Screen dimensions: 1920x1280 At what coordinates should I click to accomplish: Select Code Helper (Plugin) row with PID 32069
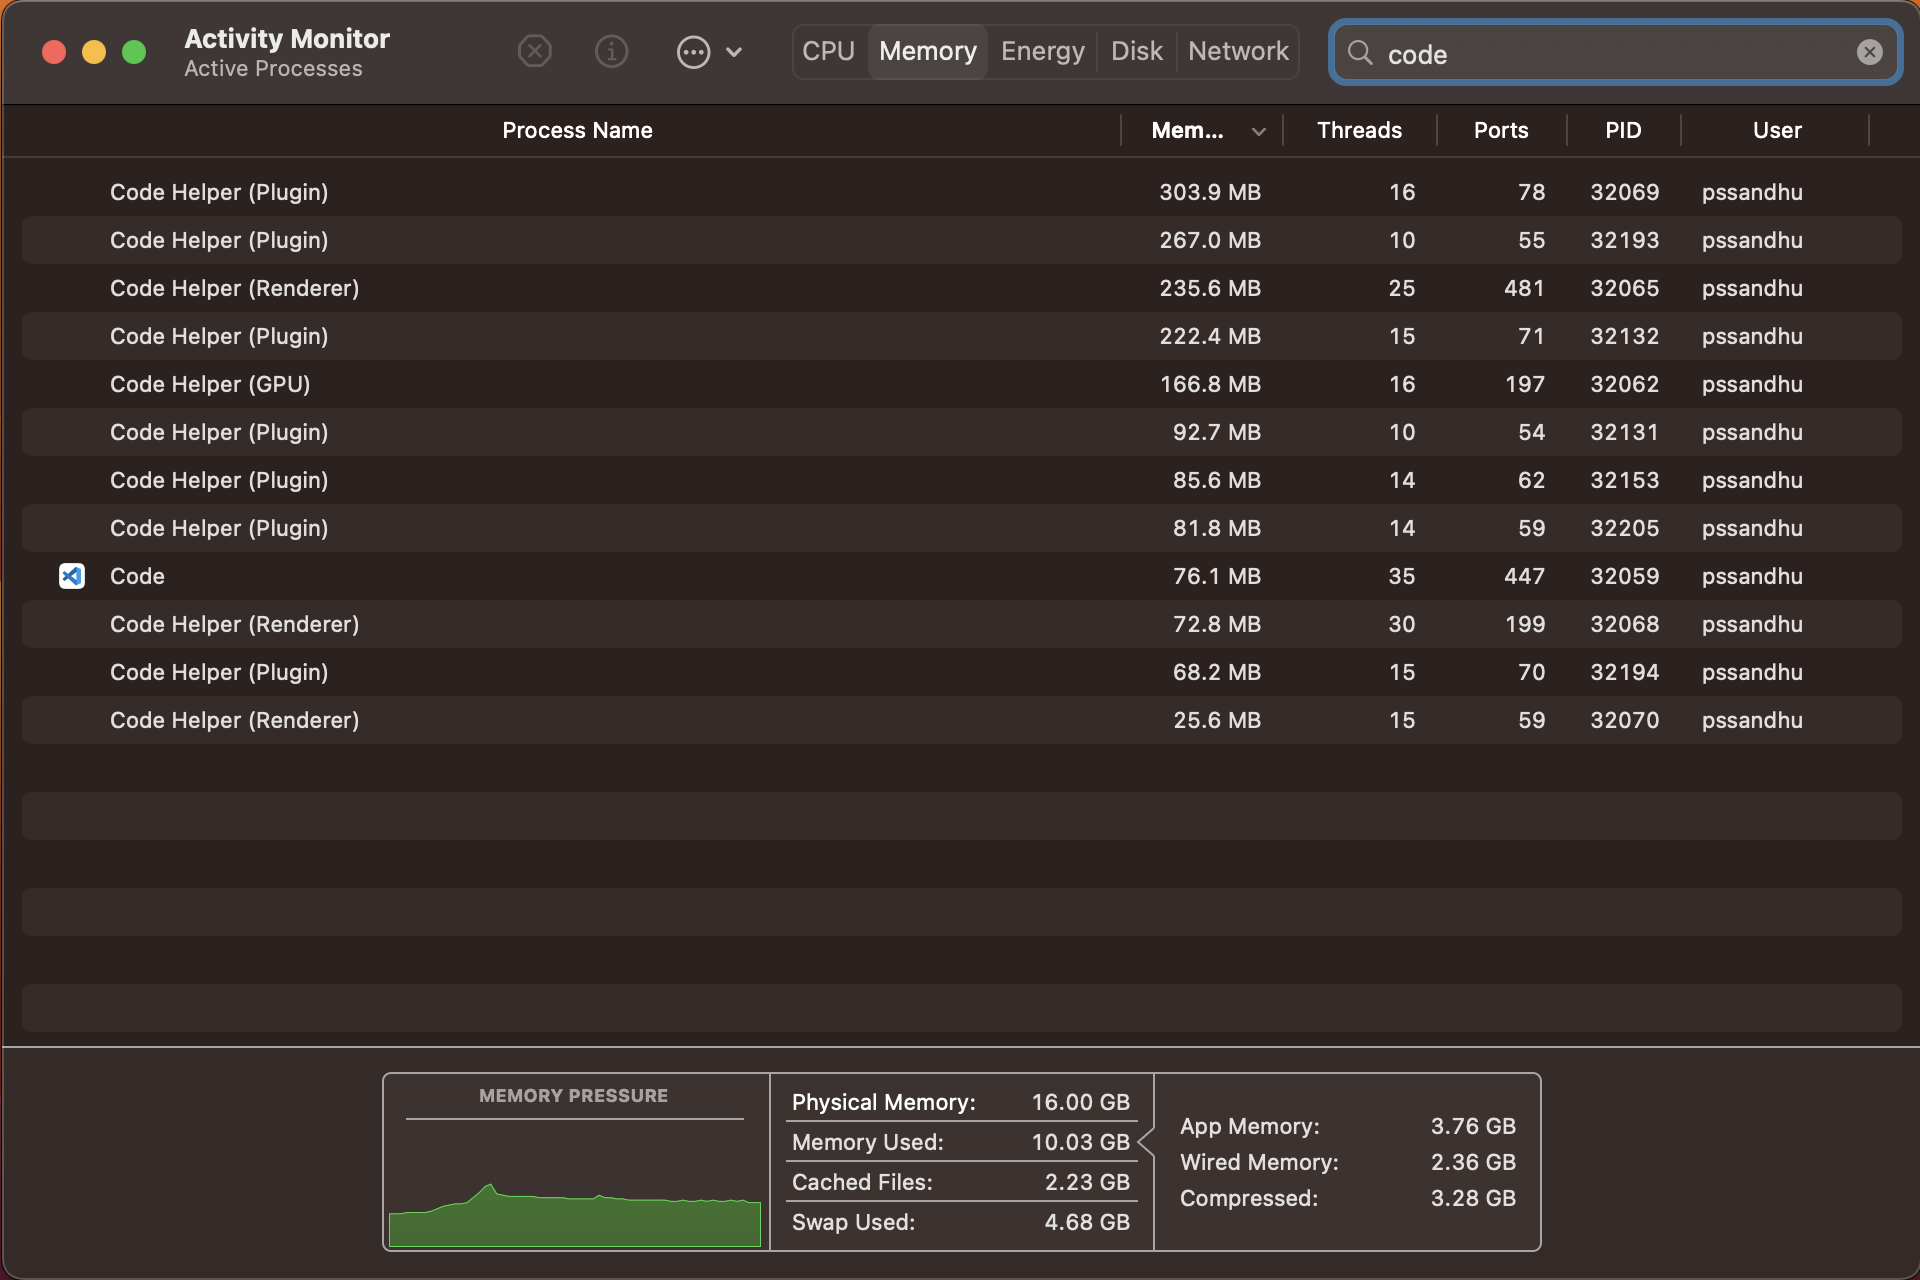[961, 192]
